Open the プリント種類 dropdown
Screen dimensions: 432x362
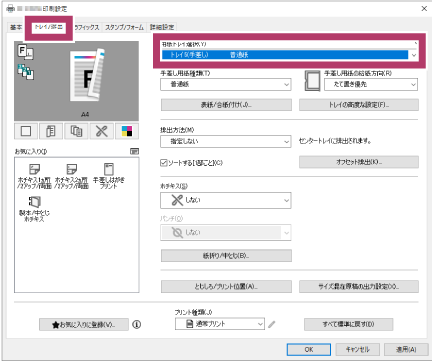(220, 324)
